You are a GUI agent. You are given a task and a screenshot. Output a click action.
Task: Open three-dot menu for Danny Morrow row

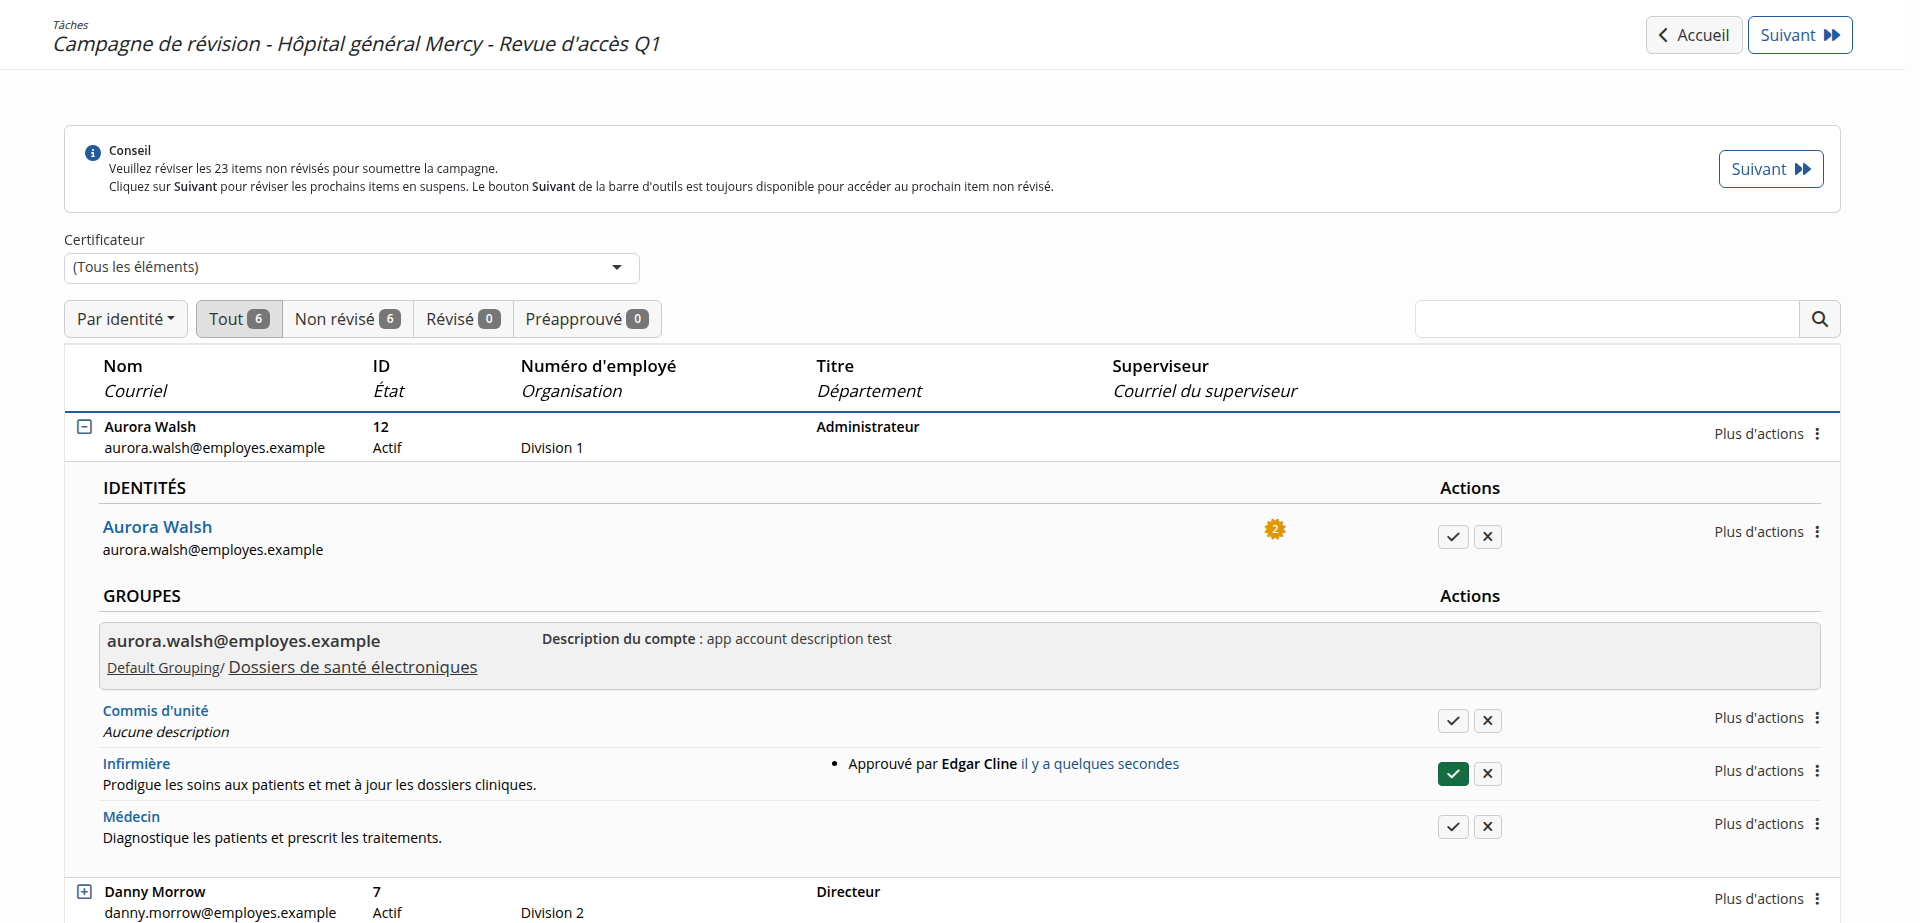[x=1817, y=899]
